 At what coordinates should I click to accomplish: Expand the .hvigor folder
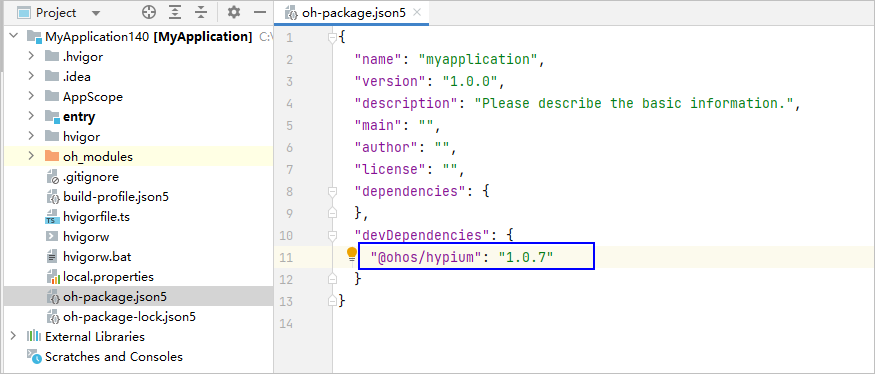[31, 56]
